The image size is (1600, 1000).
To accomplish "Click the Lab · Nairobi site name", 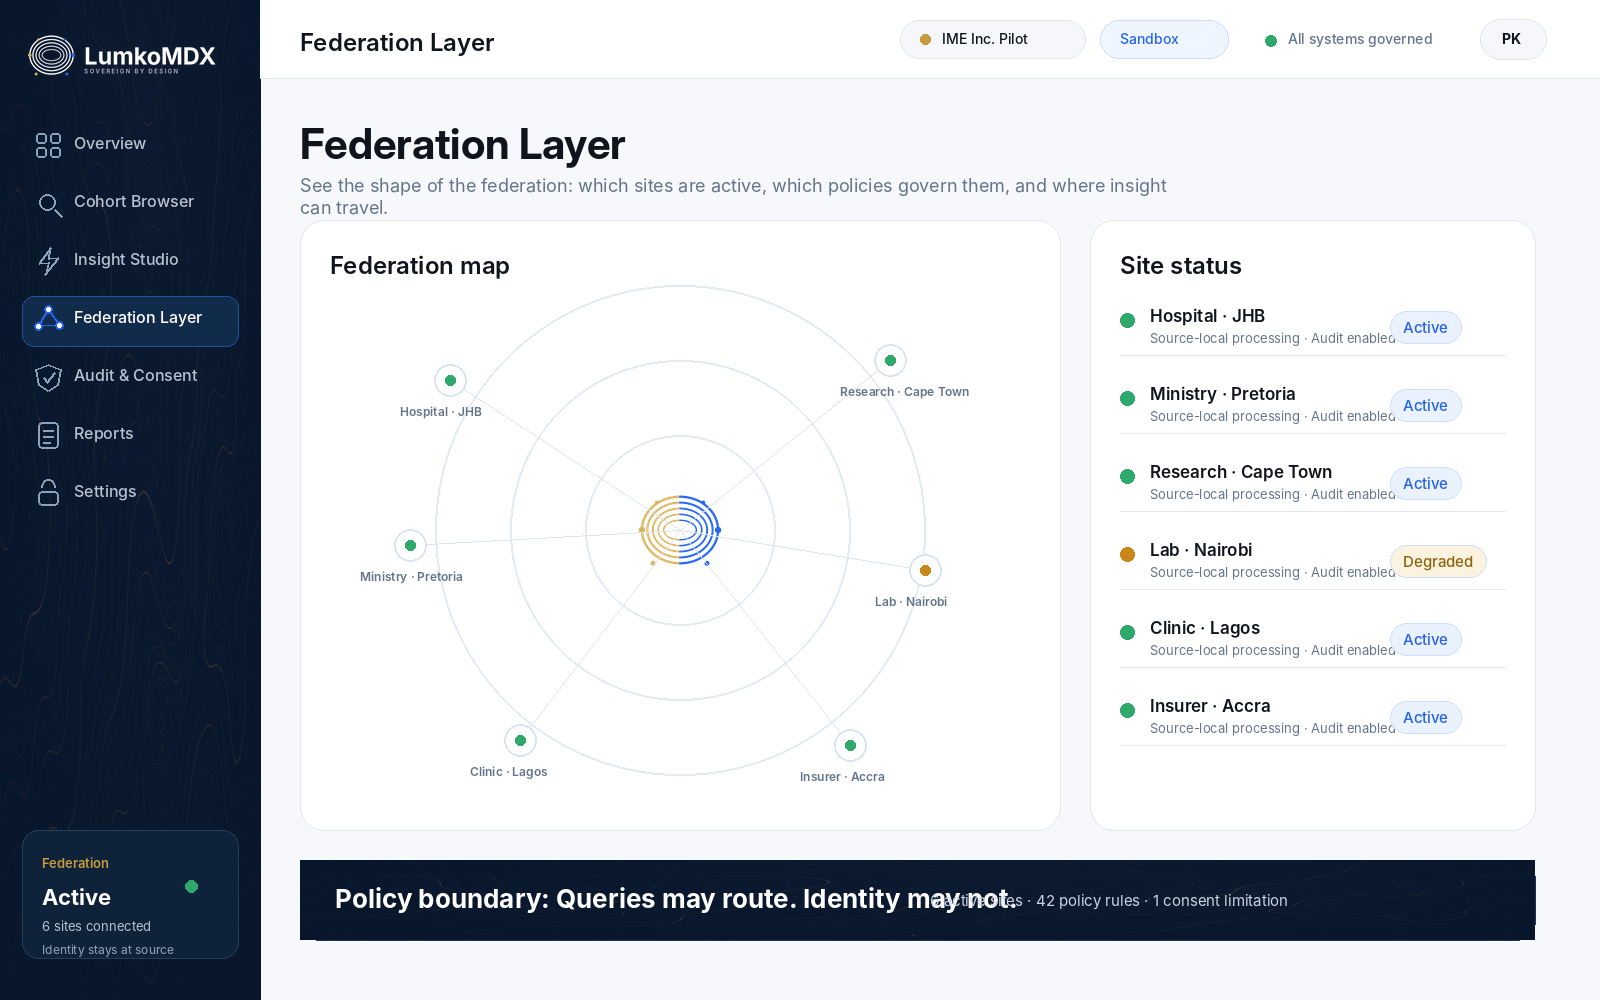I will pyautogui.click(x=1201, y=550).
